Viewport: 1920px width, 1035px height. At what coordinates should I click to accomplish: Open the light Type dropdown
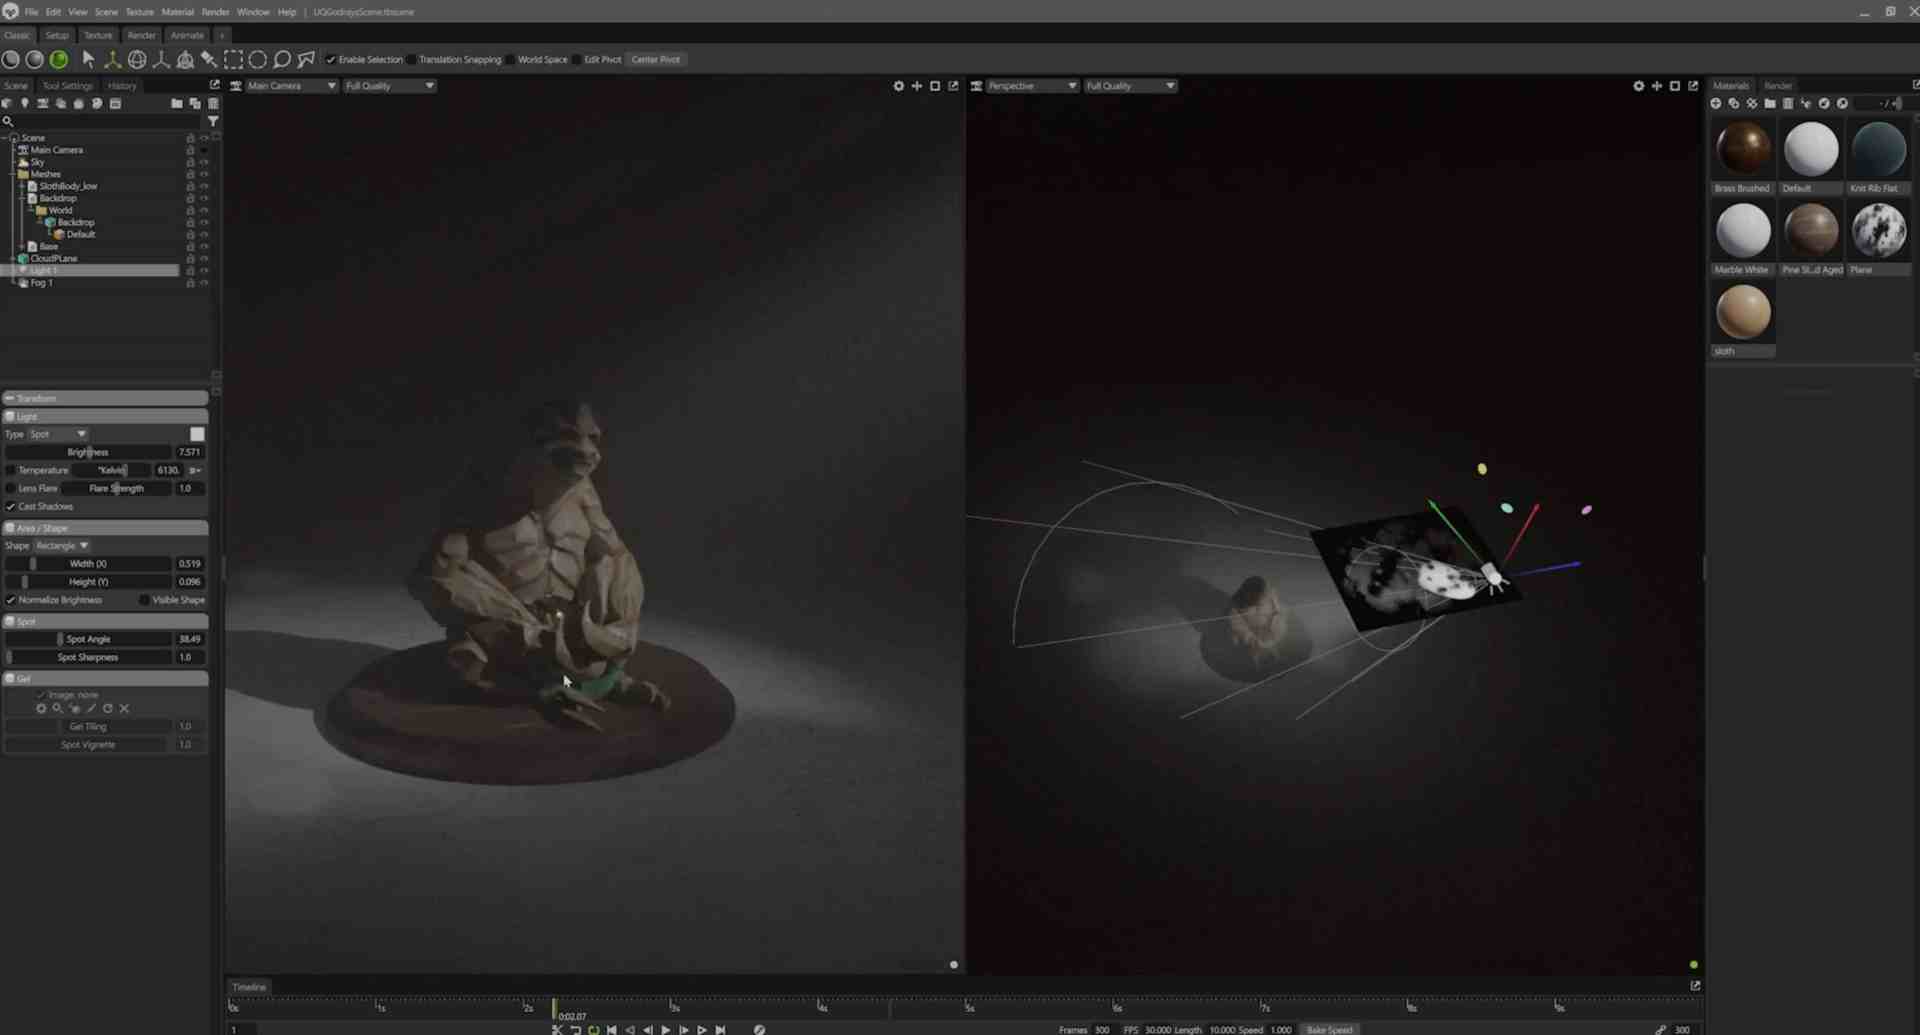pos(57,434)
